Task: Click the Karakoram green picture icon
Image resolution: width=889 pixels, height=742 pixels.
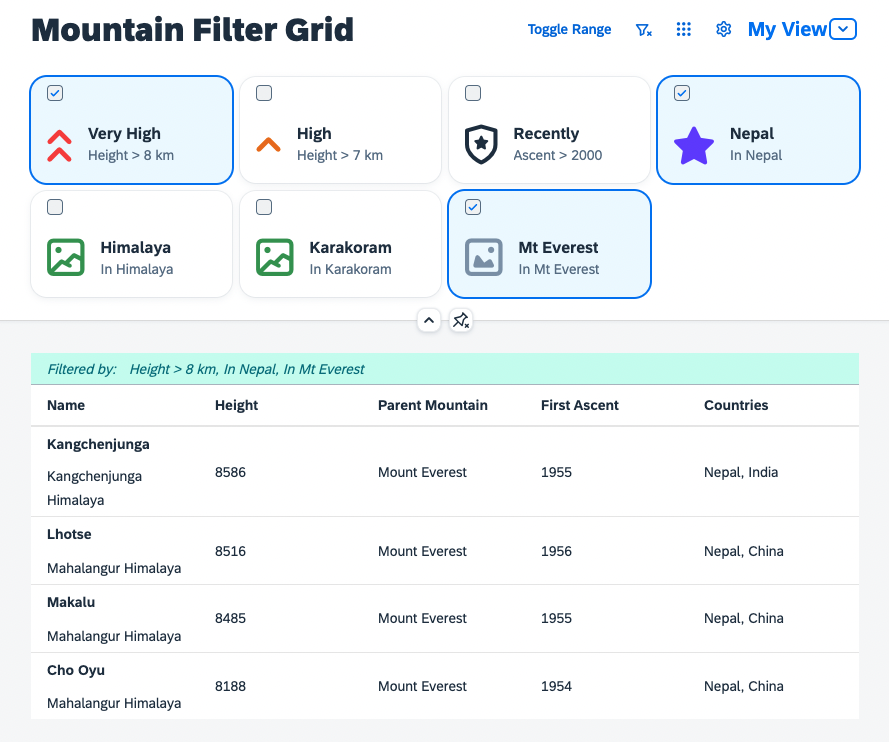Action: (275, 257)
